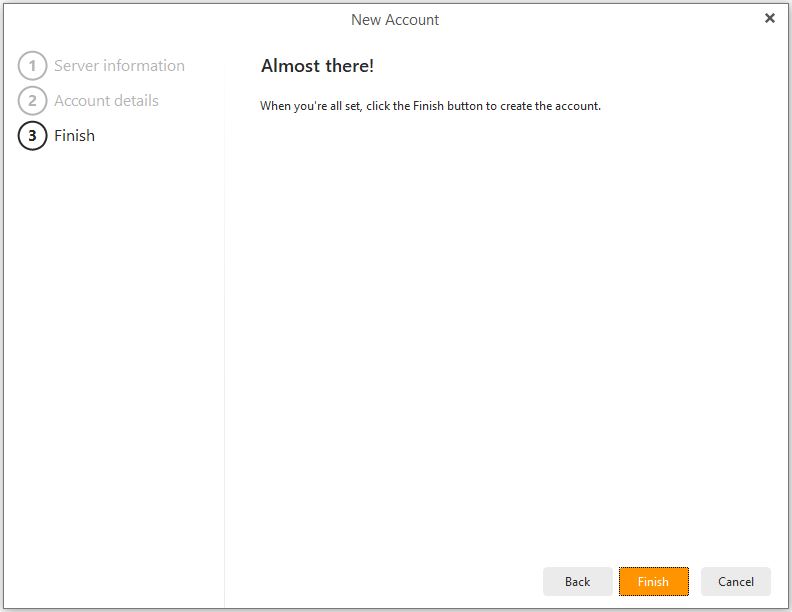
Task: Go back with the Back button
Action: [577, 581]
